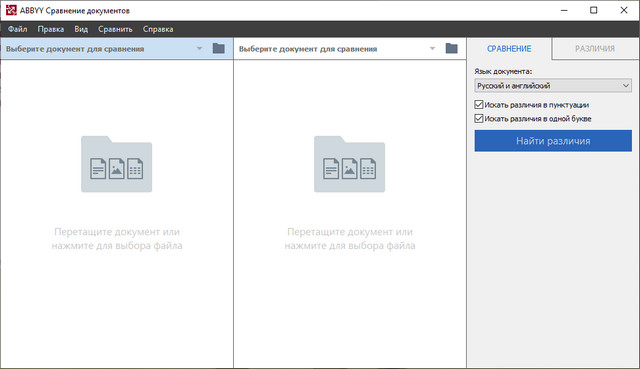Viewport: 640px width, 369px height.
Task: Open the Справка menu
Action: (158, 29)
